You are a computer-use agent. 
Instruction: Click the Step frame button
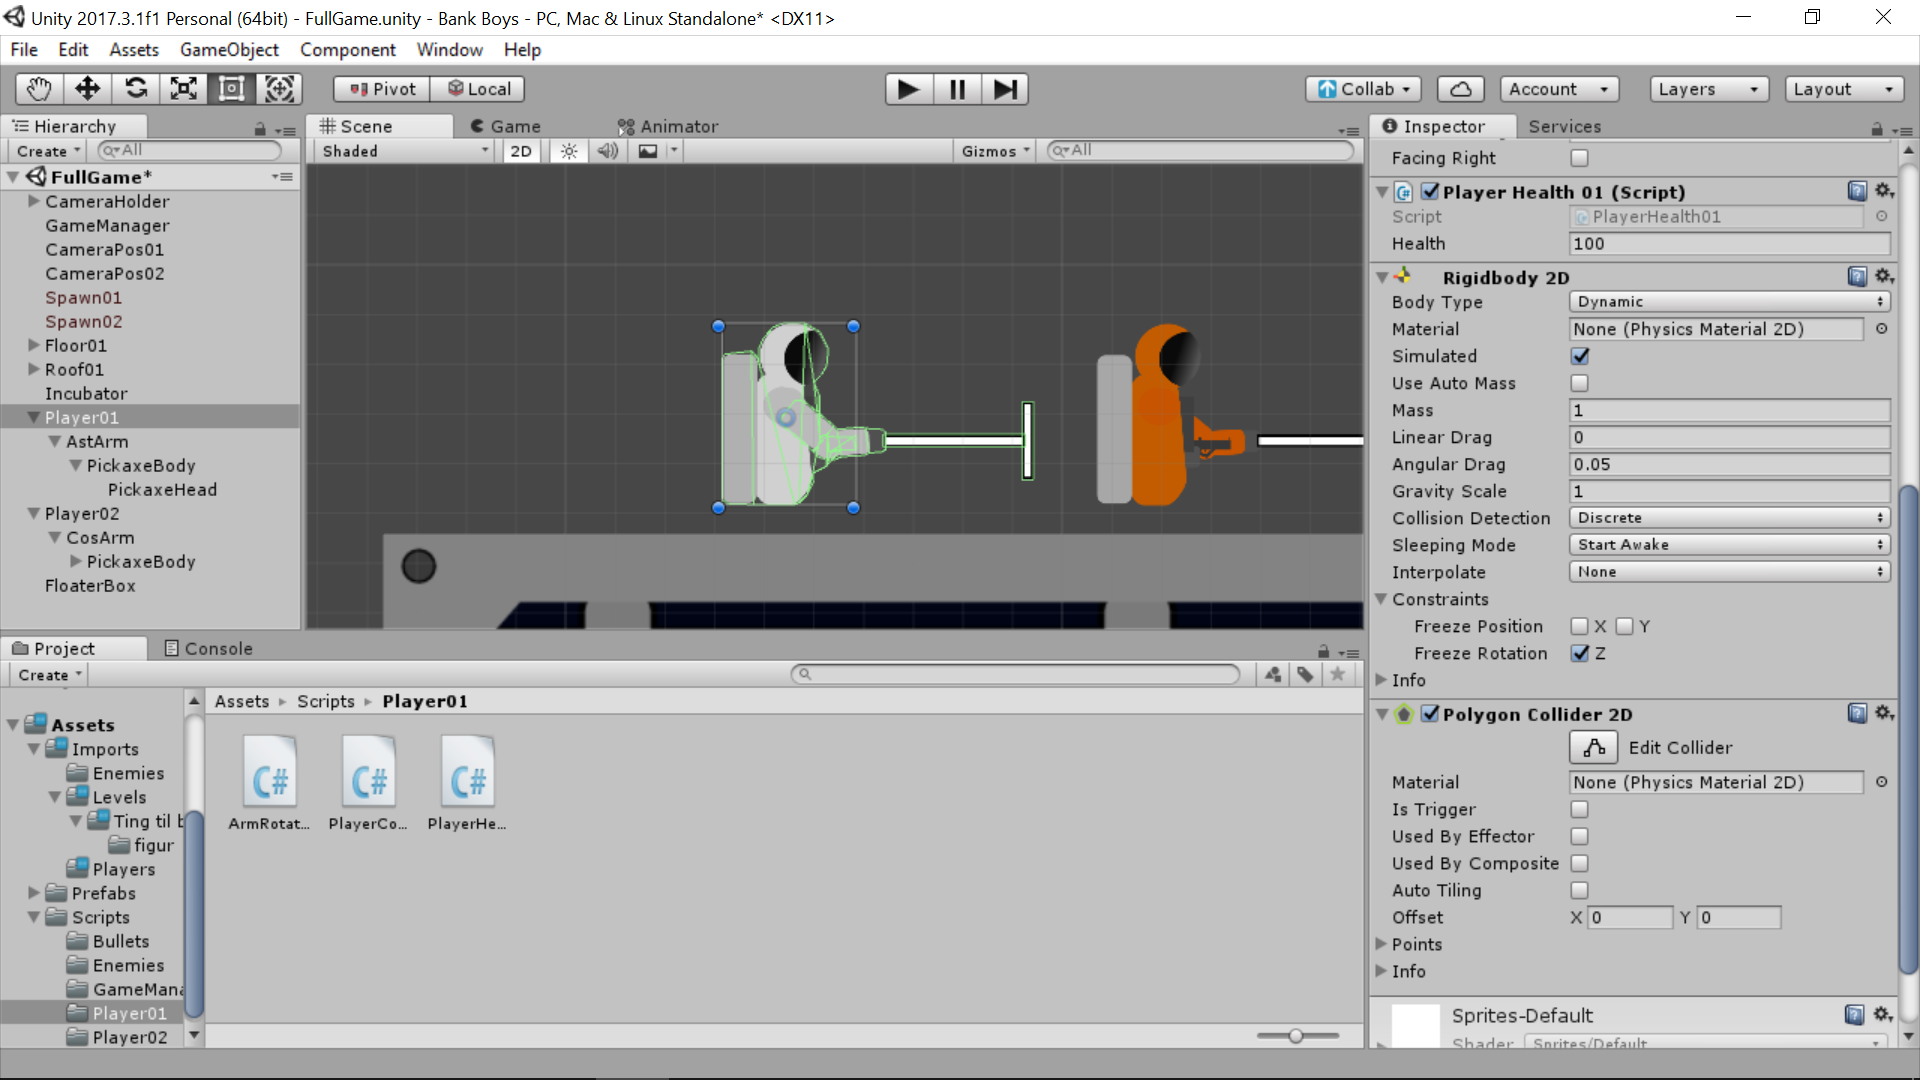coord(1005,89)
